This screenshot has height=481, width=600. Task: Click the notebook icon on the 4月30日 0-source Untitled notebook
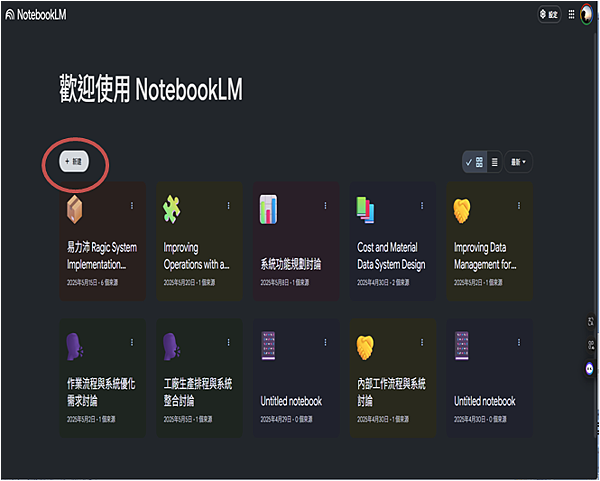(462, 346)
